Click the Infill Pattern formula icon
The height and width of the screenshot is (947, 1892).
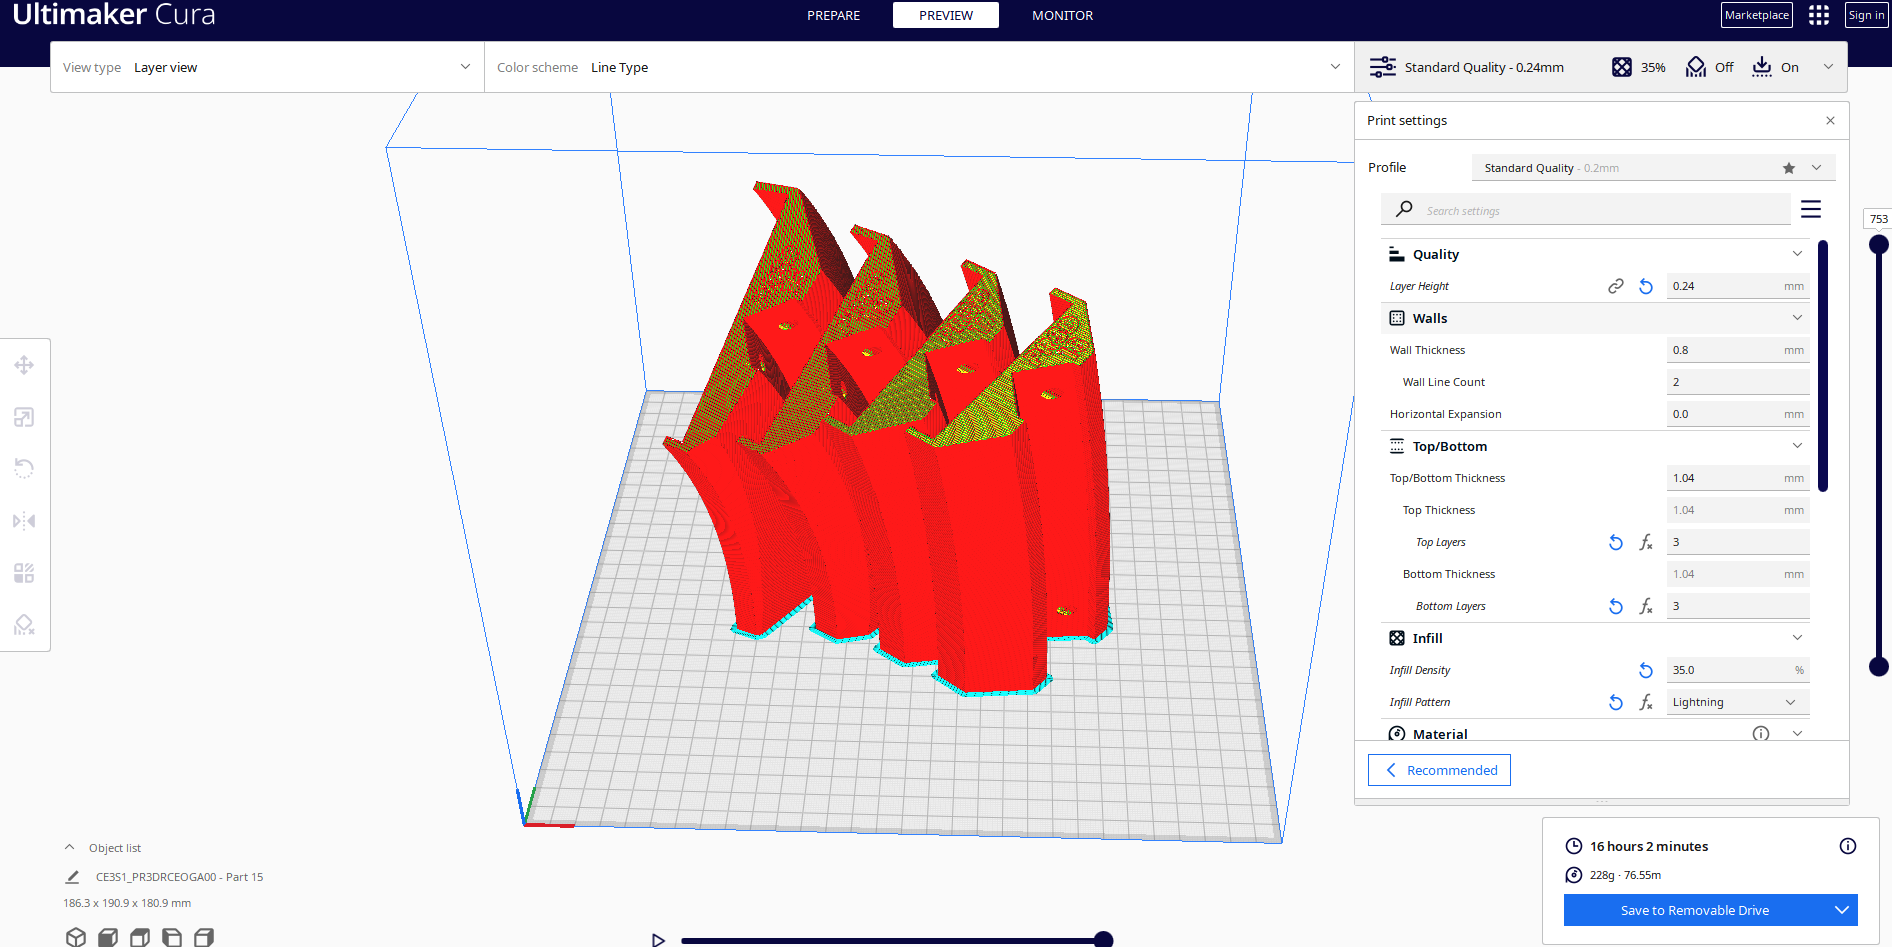click(x=1646, y=702)
